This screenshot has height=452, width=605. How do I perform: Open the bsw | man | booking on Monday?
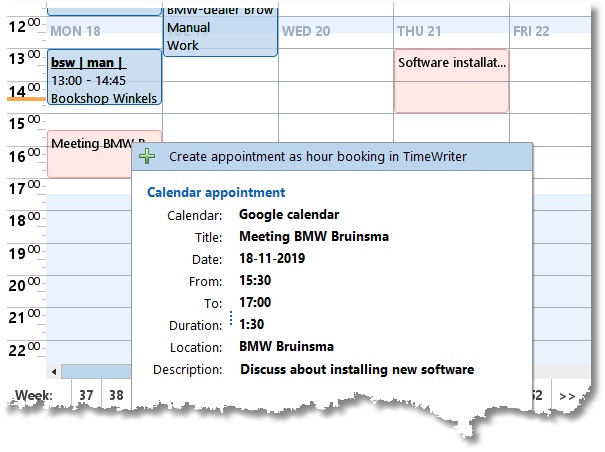[104, 77]
